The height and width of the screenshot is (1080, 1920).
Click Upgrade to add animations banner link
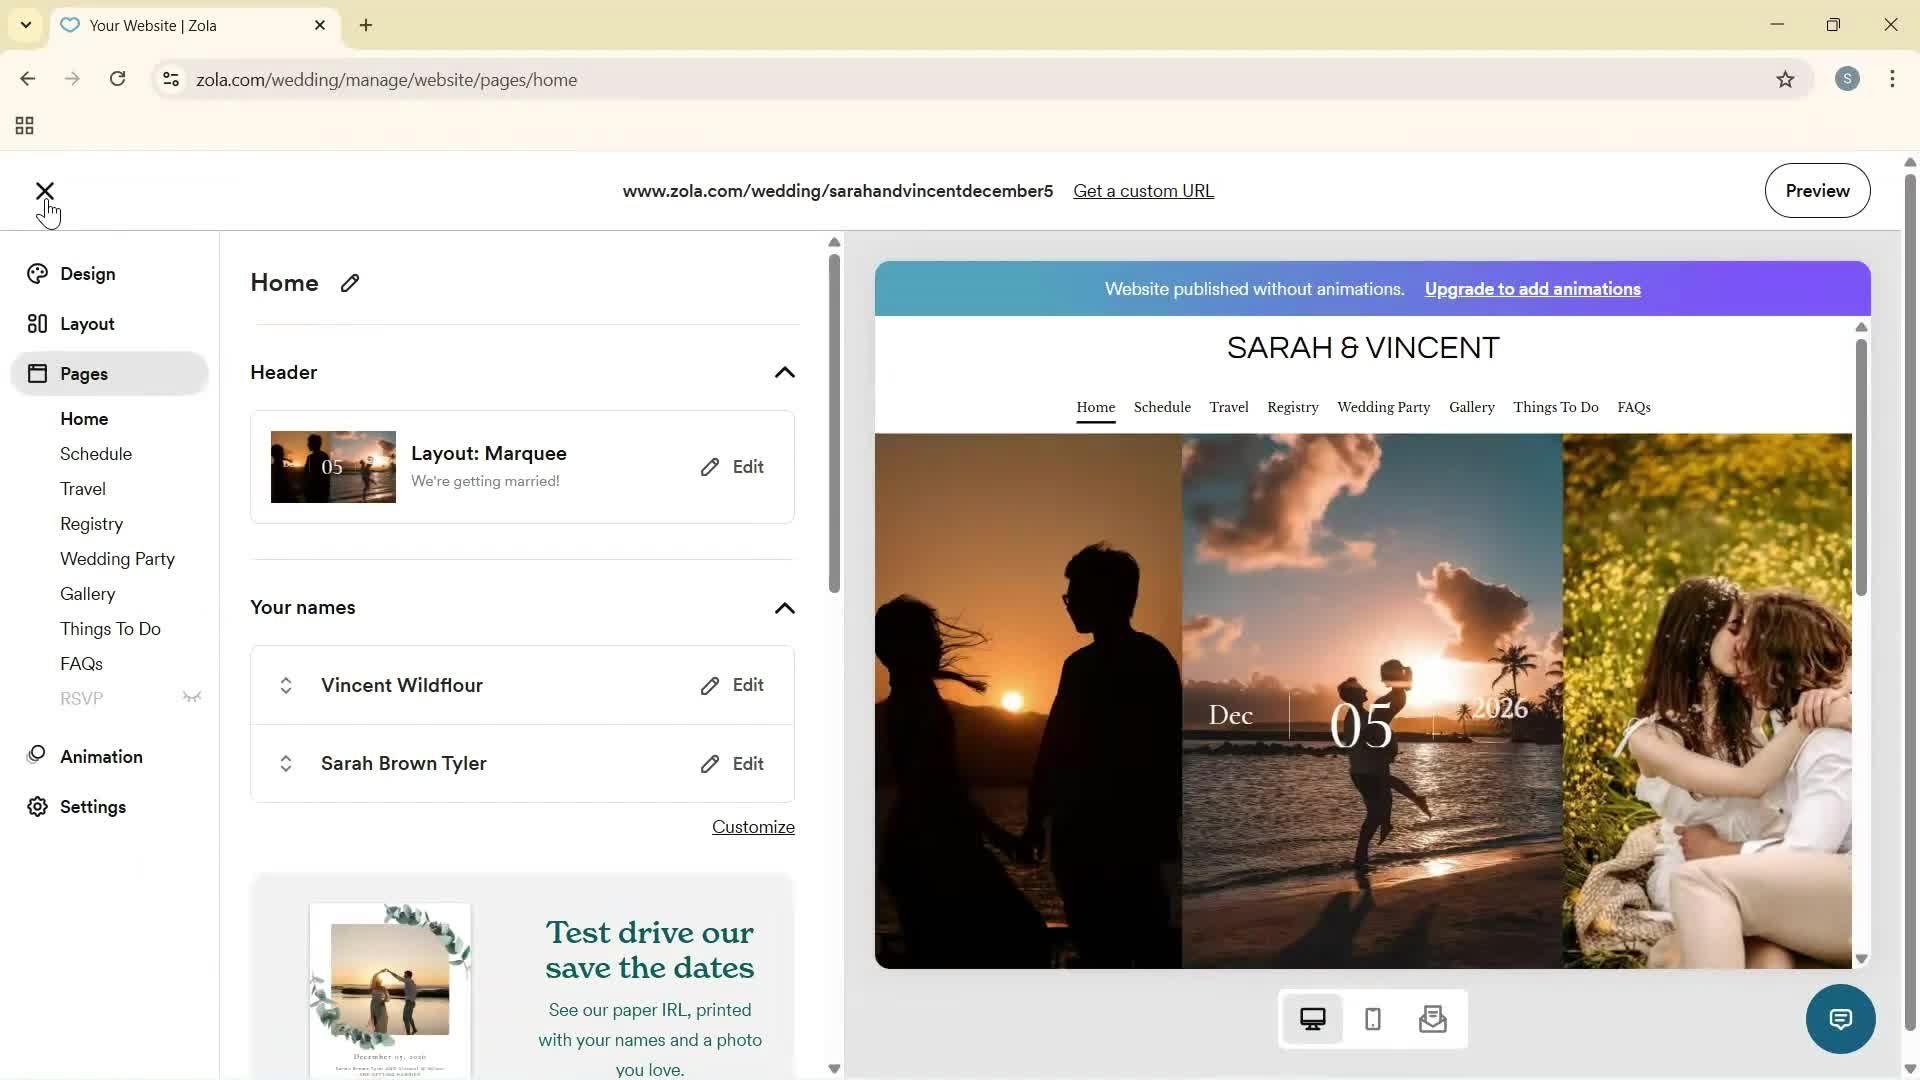coord(1532,288)
